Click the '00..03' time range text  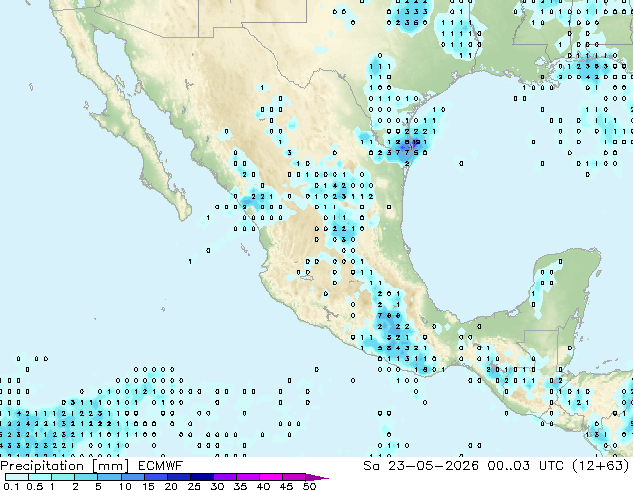[509, 466]
